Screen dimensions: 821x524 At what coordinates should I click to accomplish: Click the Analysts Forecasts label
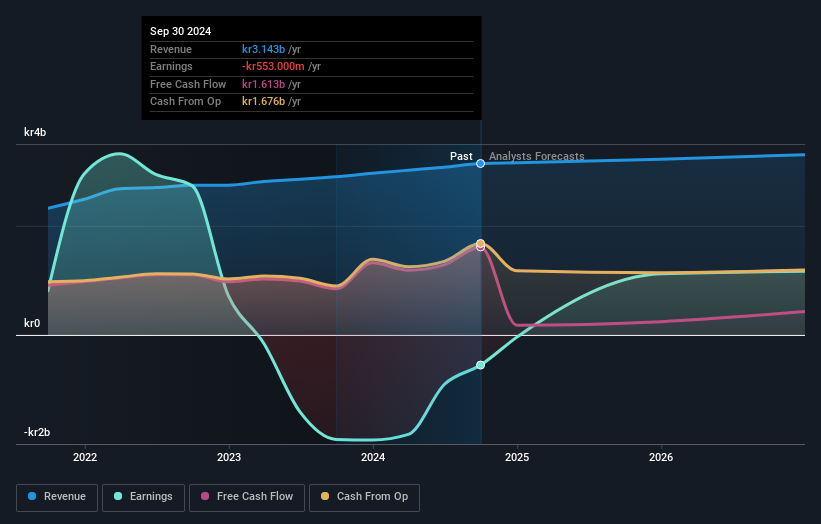point(537,156)
